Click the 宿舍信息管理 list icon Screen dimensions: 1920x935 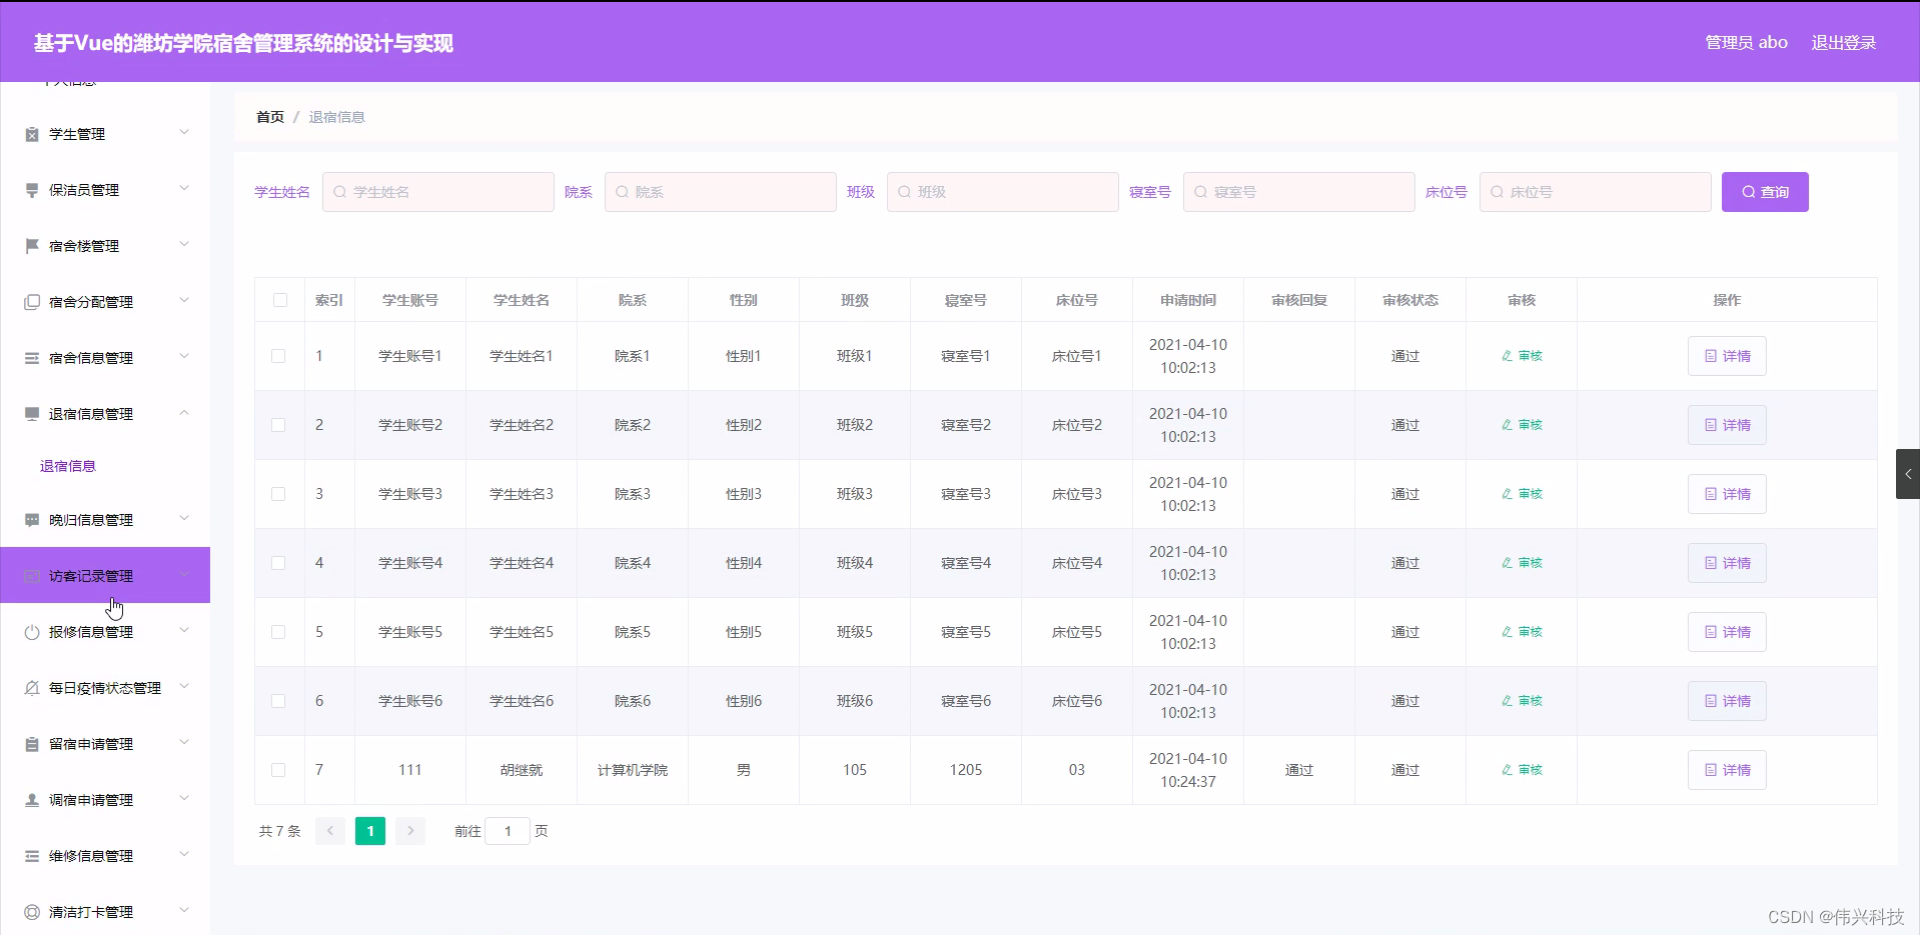pyautogui.click(x=31, y=357)
